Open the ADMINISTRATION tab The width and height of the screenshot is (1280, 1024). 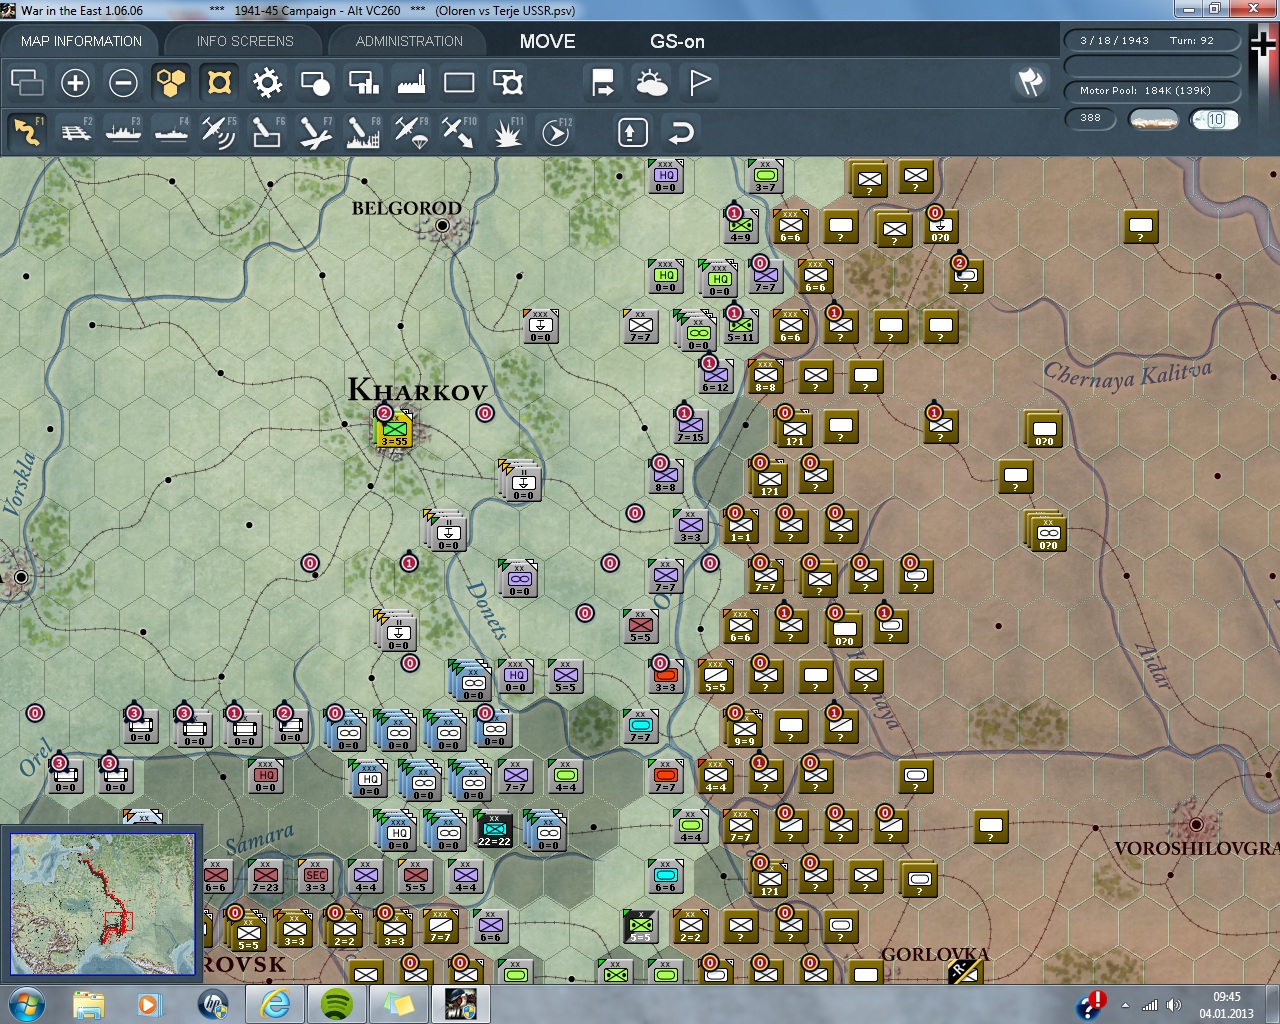(x=409, y=41)
